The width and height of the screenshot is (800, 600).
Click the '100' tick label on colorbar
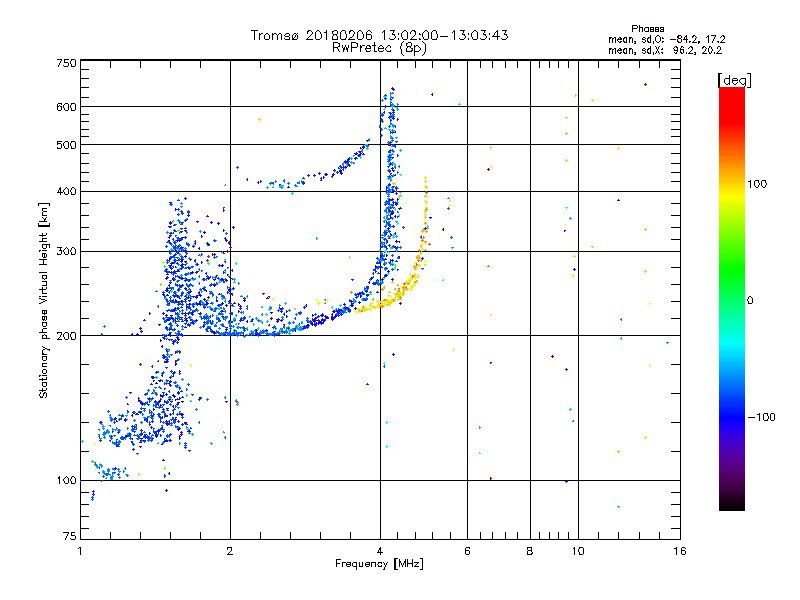pos(757,184)
